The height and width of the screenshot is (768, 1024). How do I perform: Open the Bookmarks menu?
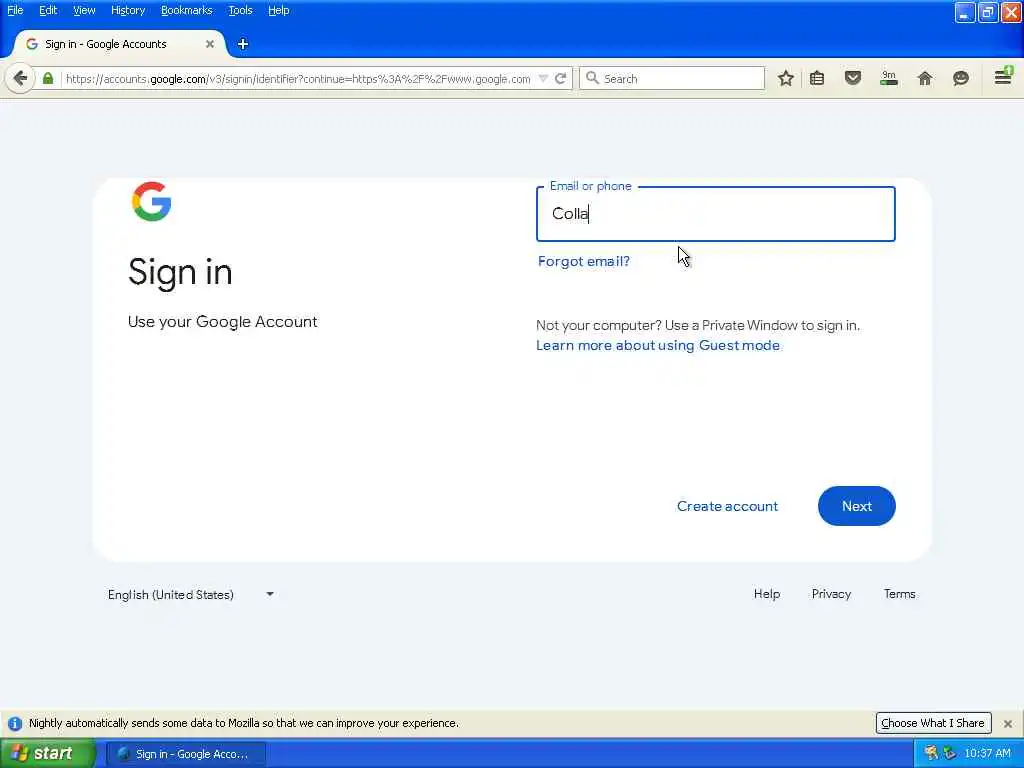(x=186, y=10)
